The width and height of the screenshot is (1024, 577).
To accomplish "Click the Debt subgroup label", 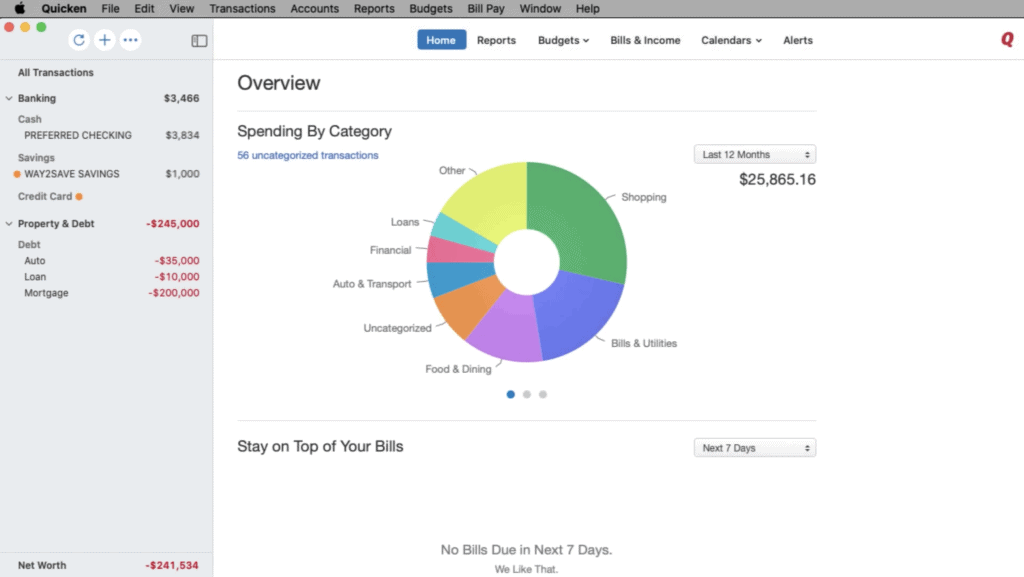I will click(x=29, y=245).
